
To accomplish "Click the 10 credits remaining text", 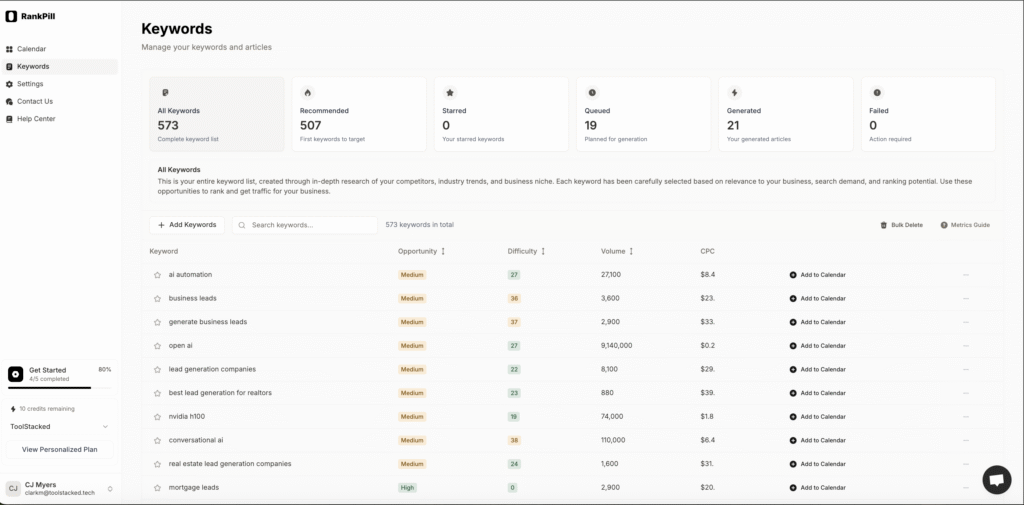I will [46, 409].
